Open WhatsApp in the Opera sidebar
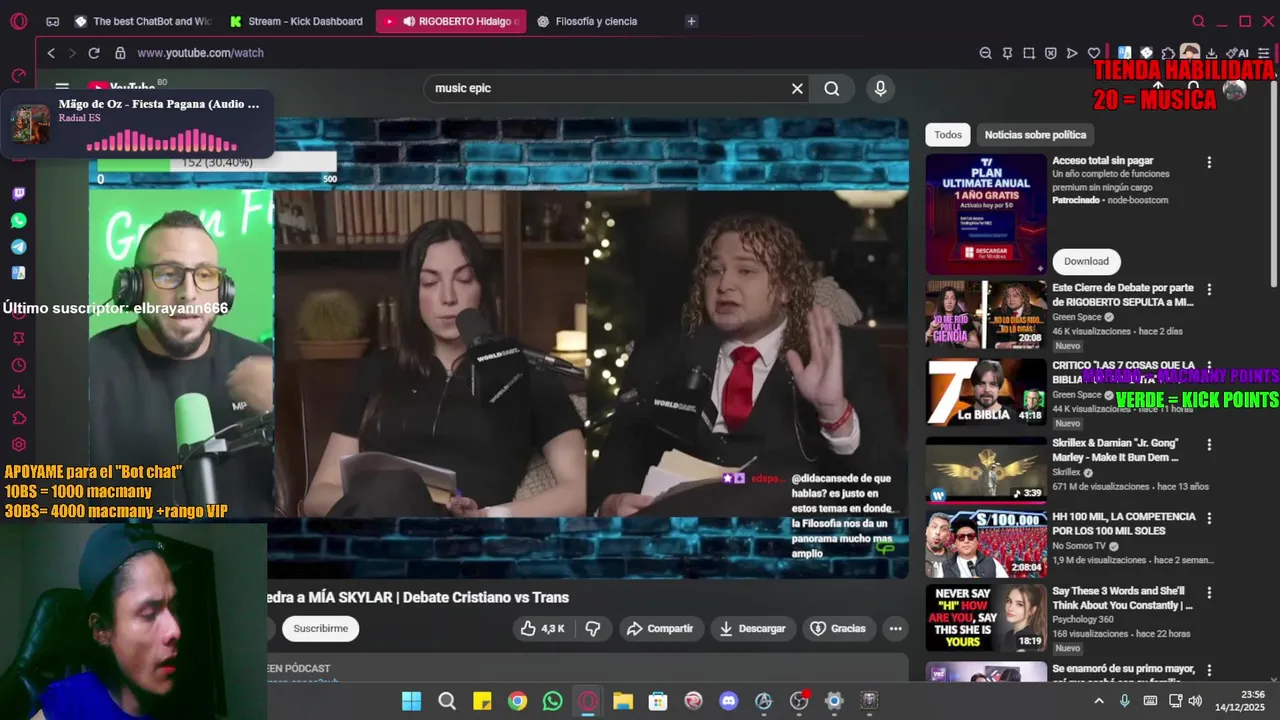The height and width of the screenshot is (720, 1280). point(18,220)
